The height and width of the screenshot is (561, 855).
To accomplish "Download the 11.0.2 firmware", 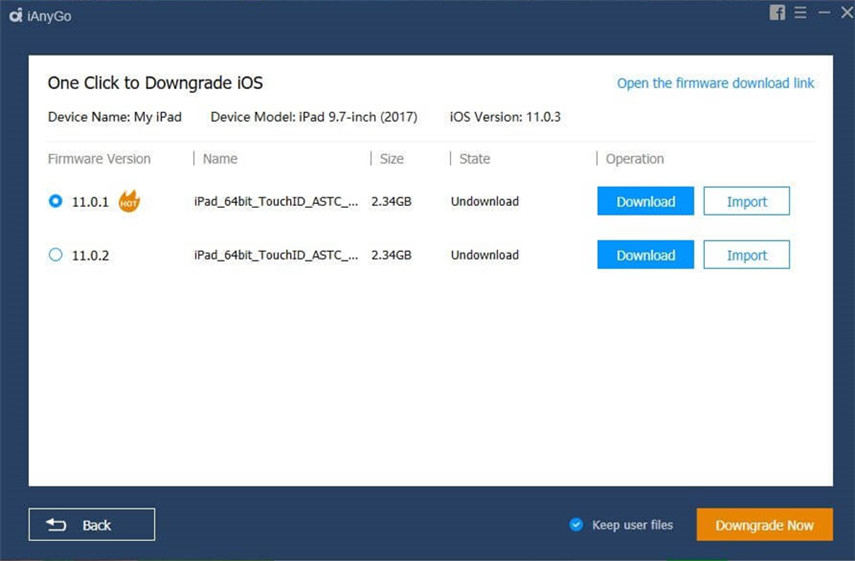I will 646,255.
